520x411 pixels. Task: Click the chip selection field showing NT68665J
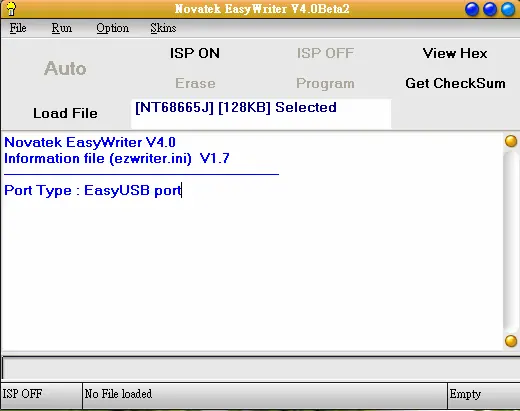click(x=261, y=114)
